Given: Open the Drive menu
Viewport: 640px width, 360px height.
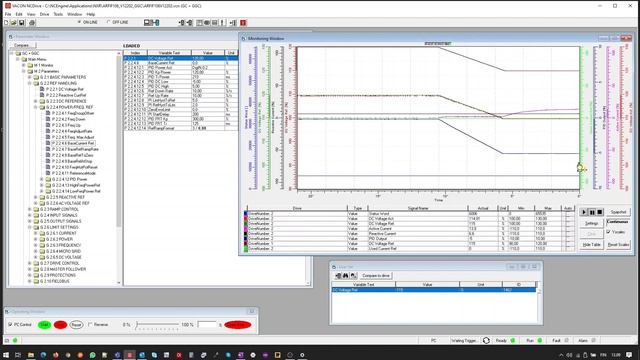Looking at the screenshot, I should point(44,14).
